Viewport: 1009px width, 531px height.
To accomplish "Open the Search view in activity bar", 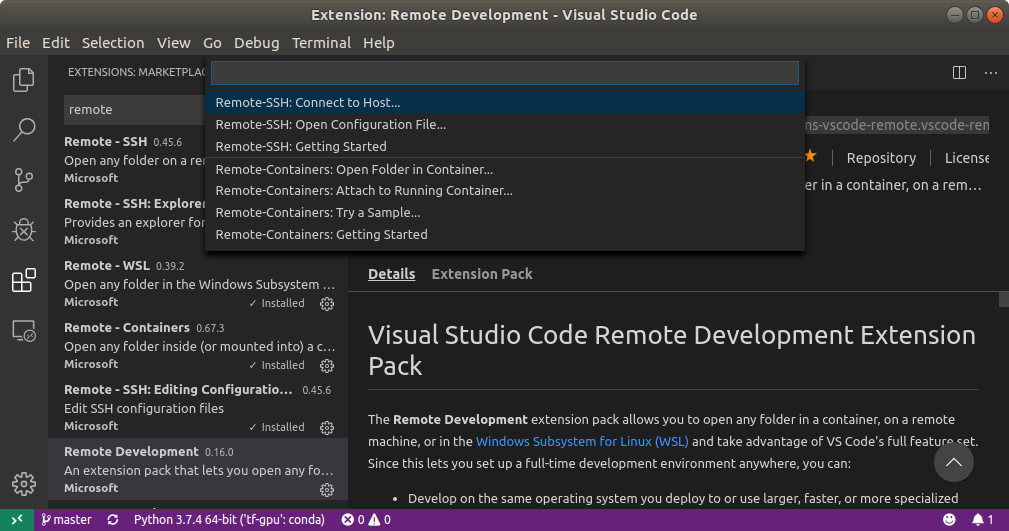I will [x=24, y=129].
